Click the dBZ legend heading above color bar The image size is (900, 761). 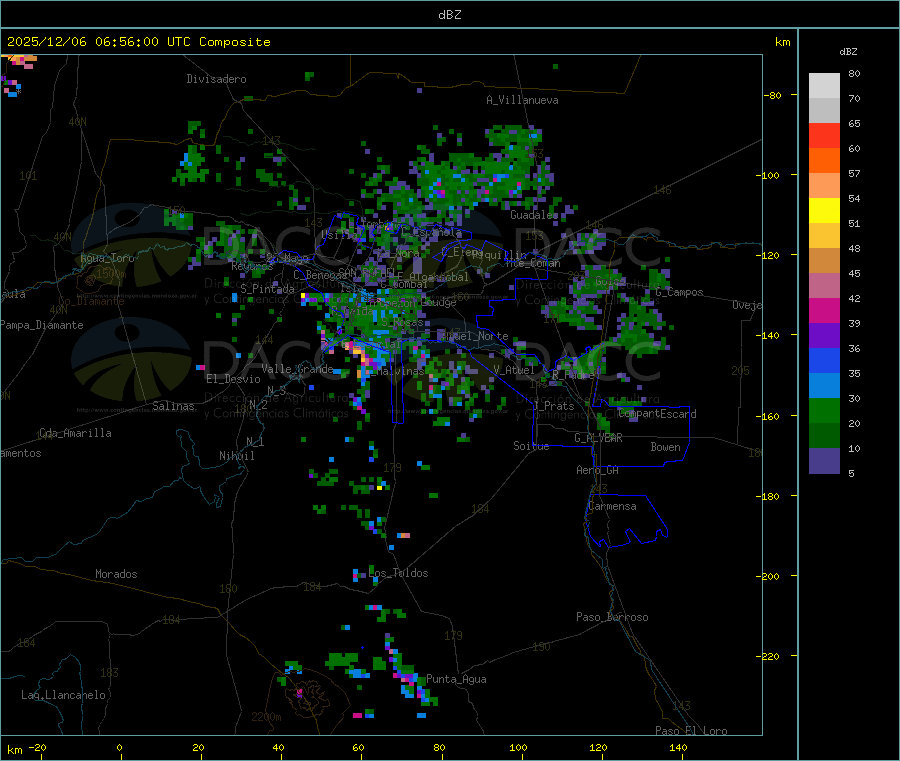tap(848, 52)
